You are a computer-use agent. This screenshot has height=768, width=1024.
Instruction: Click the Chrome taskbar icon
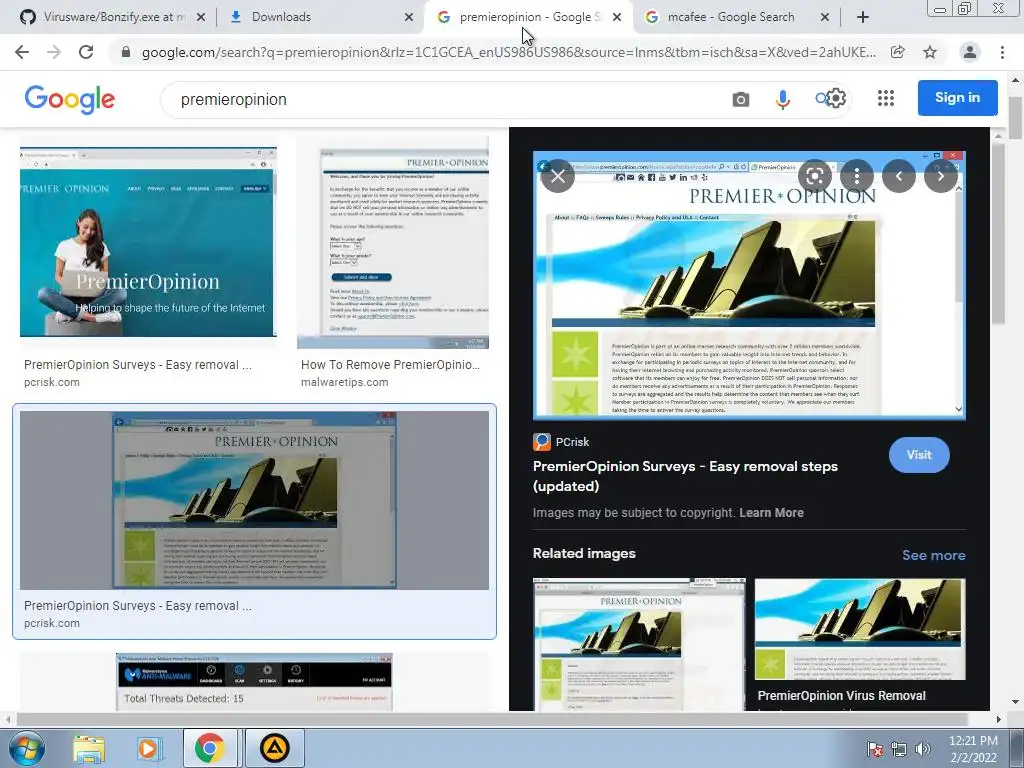(x=209, y=748)
